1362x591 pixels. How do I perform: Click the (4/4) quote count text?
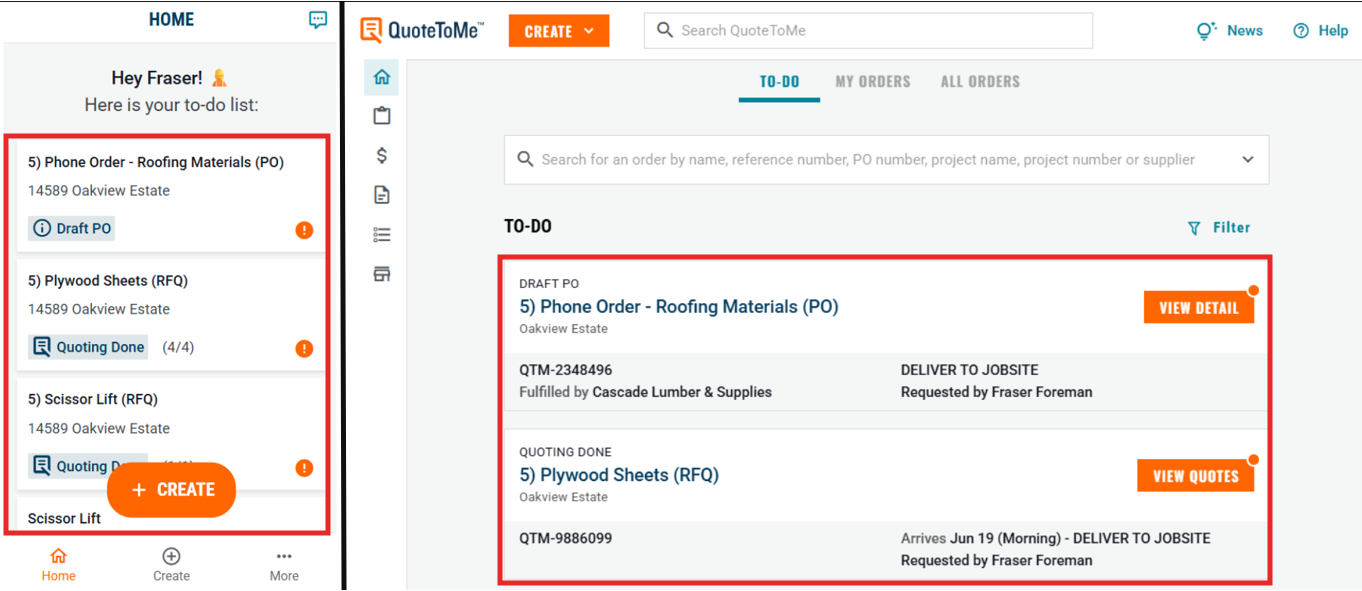[178, 348]
